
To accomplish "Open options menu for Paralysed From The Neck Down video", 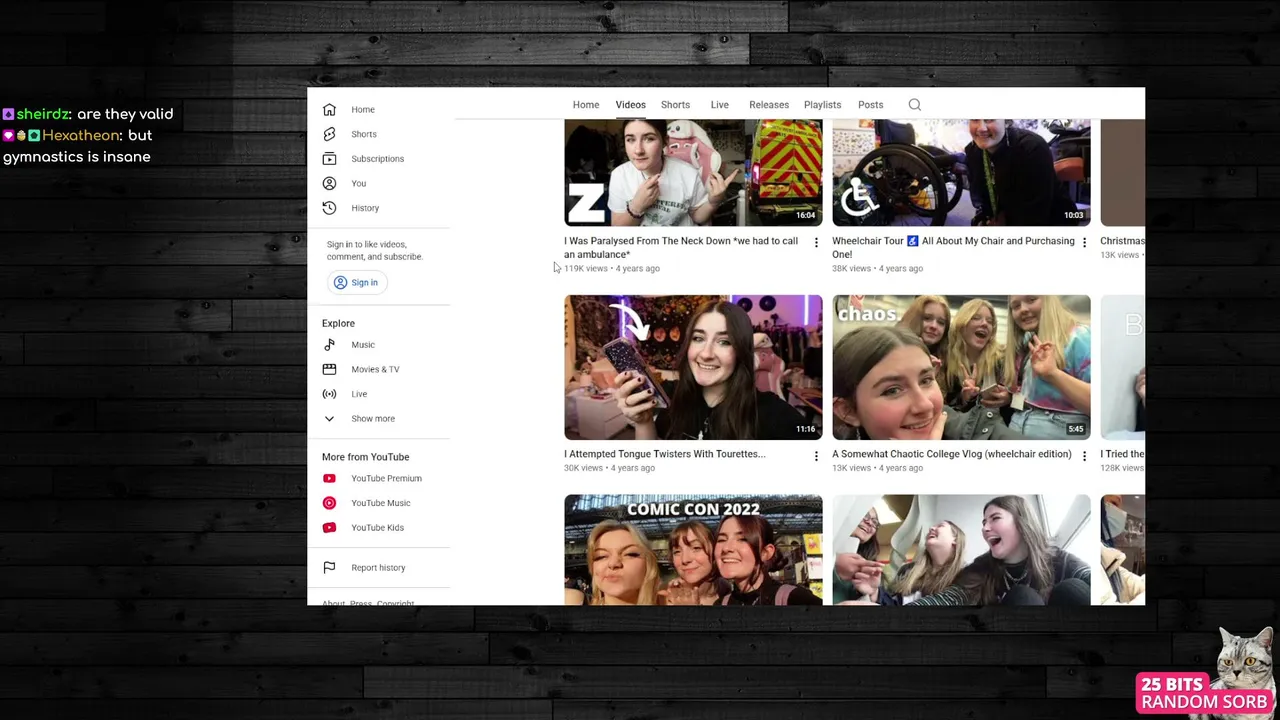I will click(x=816, y=243).
